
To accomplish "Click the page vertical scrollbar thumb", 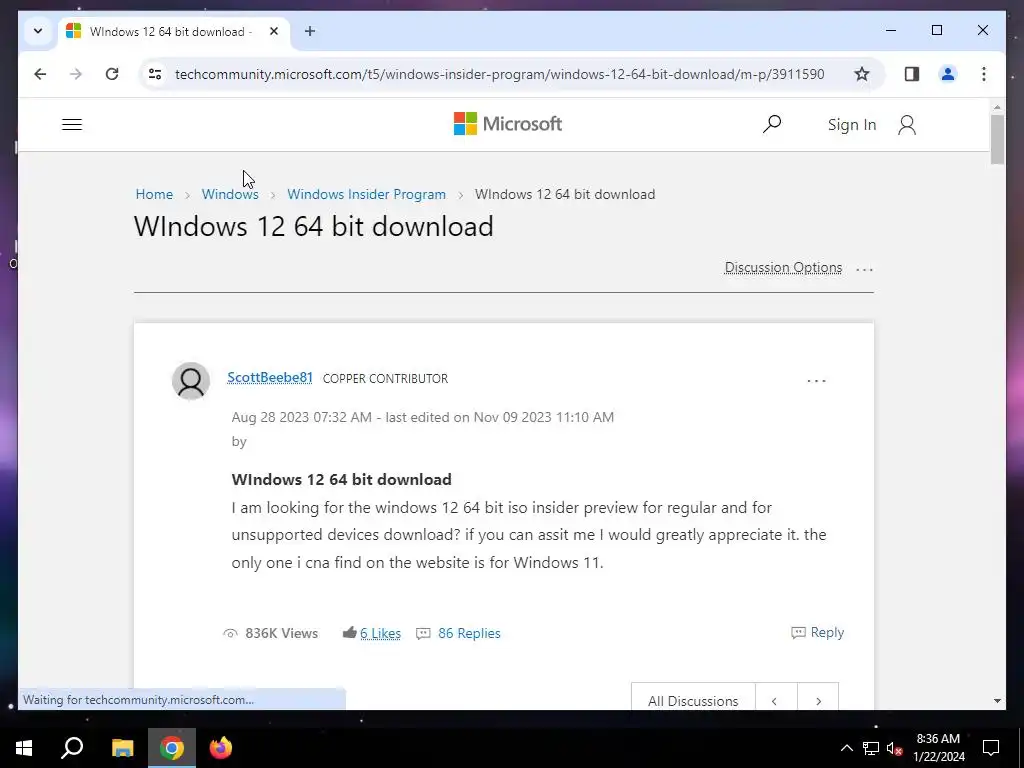I will 997,140.
